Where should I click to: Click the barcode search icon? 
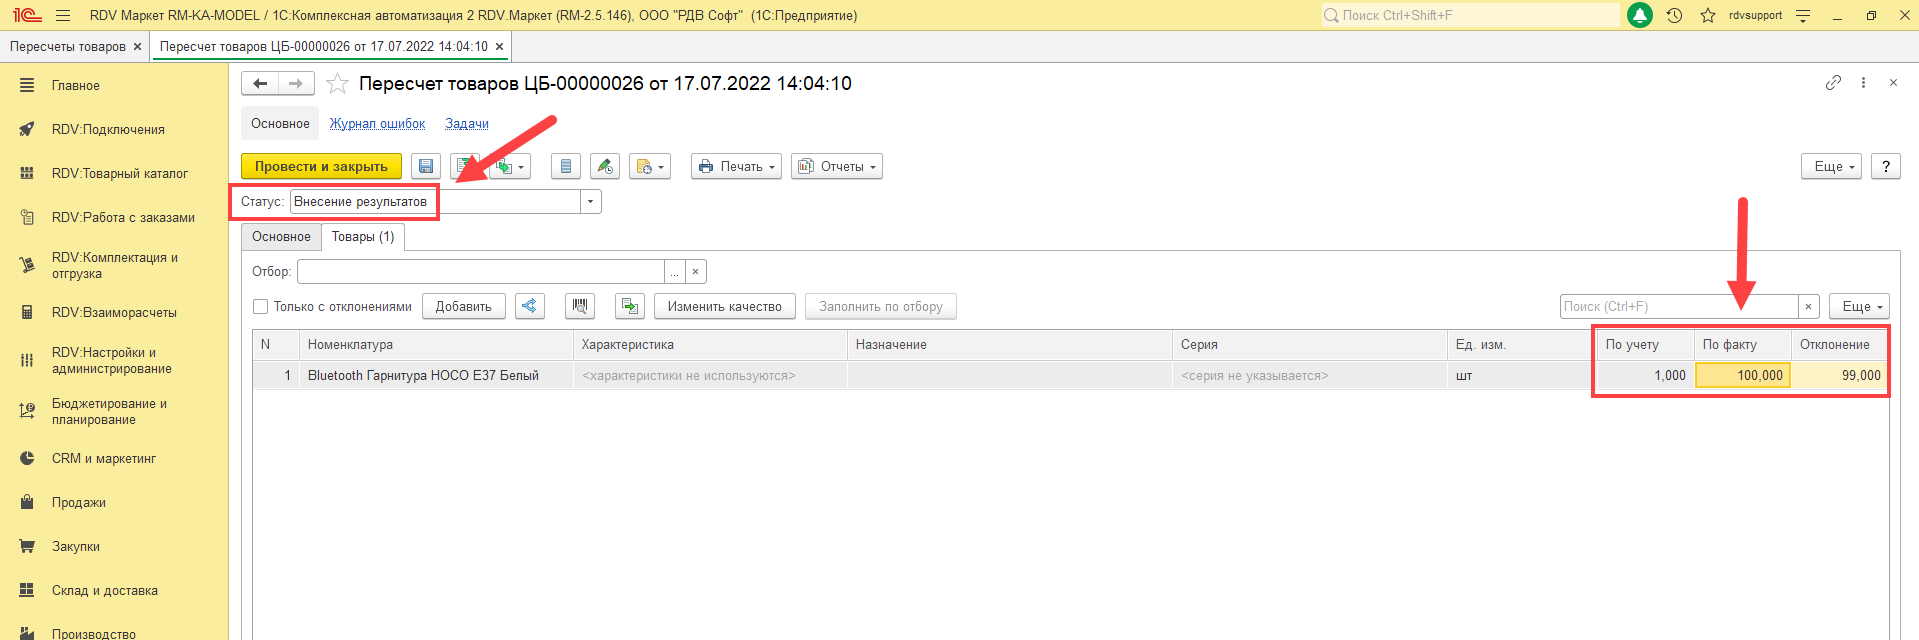(580, 307)
